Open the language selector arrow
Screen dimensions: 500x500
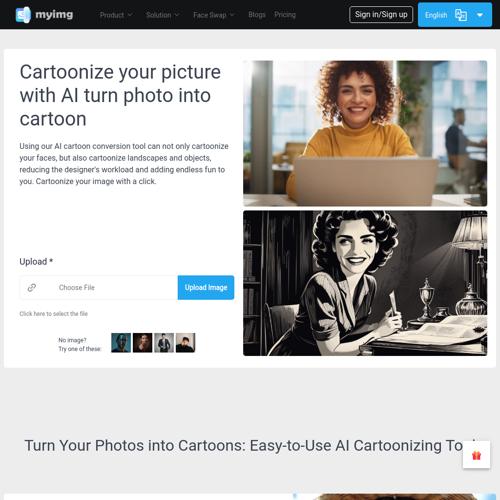point(480,15)
